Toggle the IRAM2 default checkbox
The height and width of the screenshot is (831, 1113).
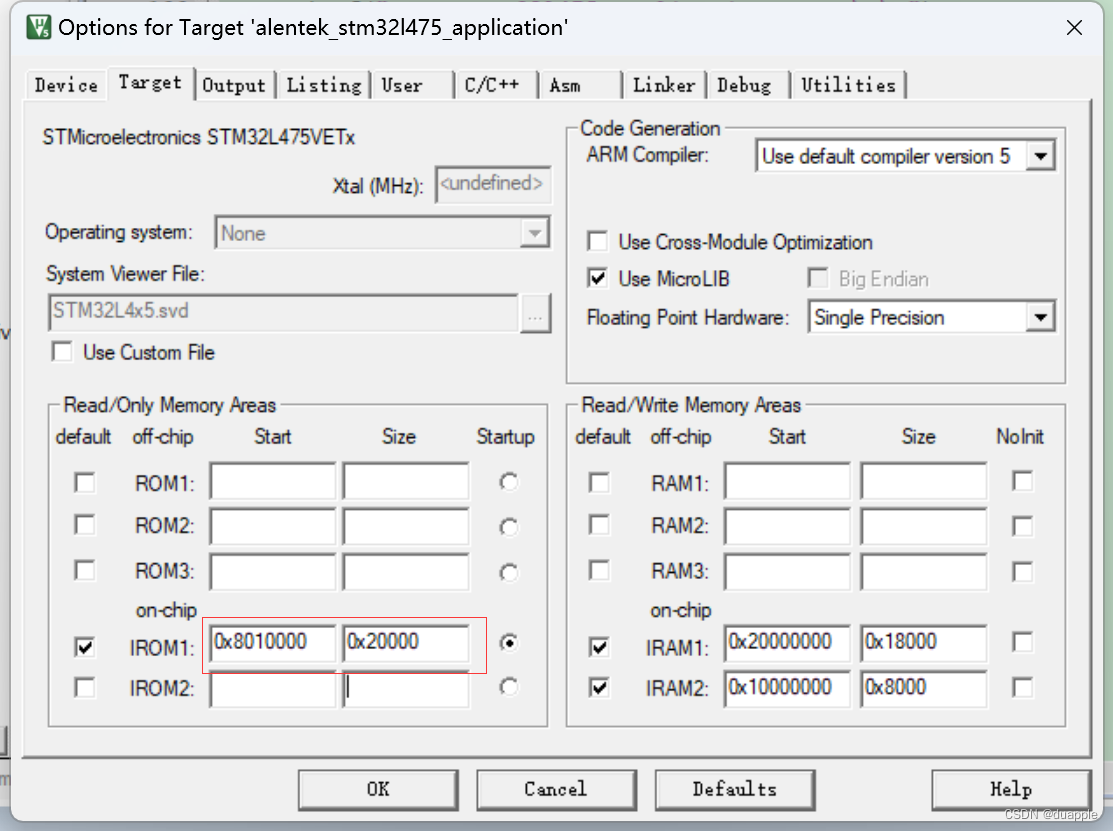click(x=599, y=688)
